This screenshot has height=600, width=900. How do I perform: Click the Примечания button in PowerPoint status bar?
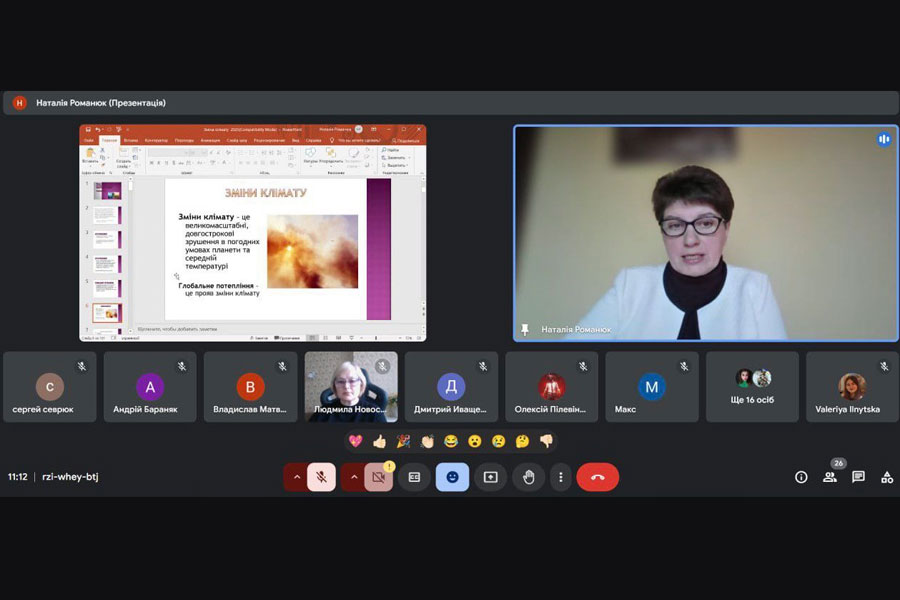(287, 338)
